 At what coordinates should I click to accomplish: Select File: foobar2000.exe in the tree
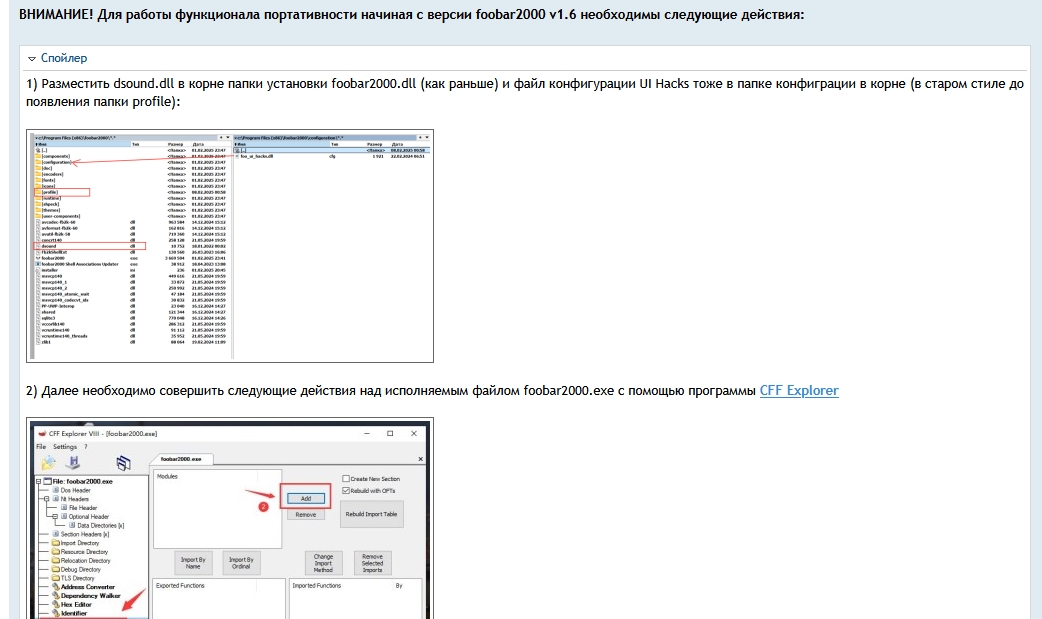pyautogui.click(x=83, y=481)
